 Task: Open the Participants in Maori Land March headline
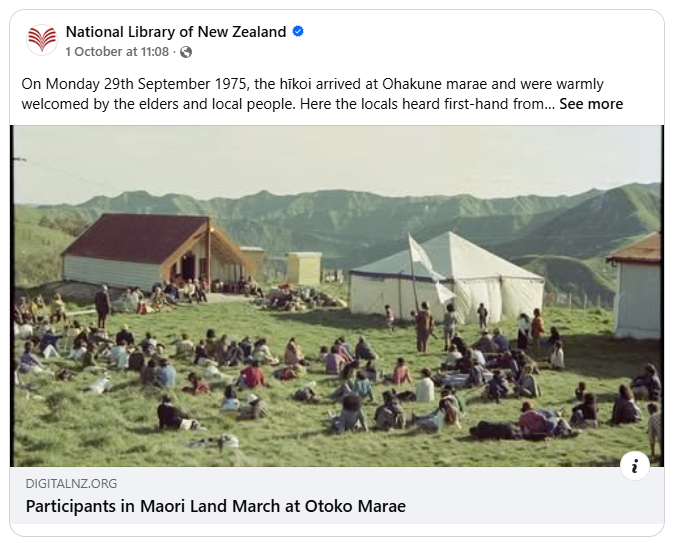point(215,506)
